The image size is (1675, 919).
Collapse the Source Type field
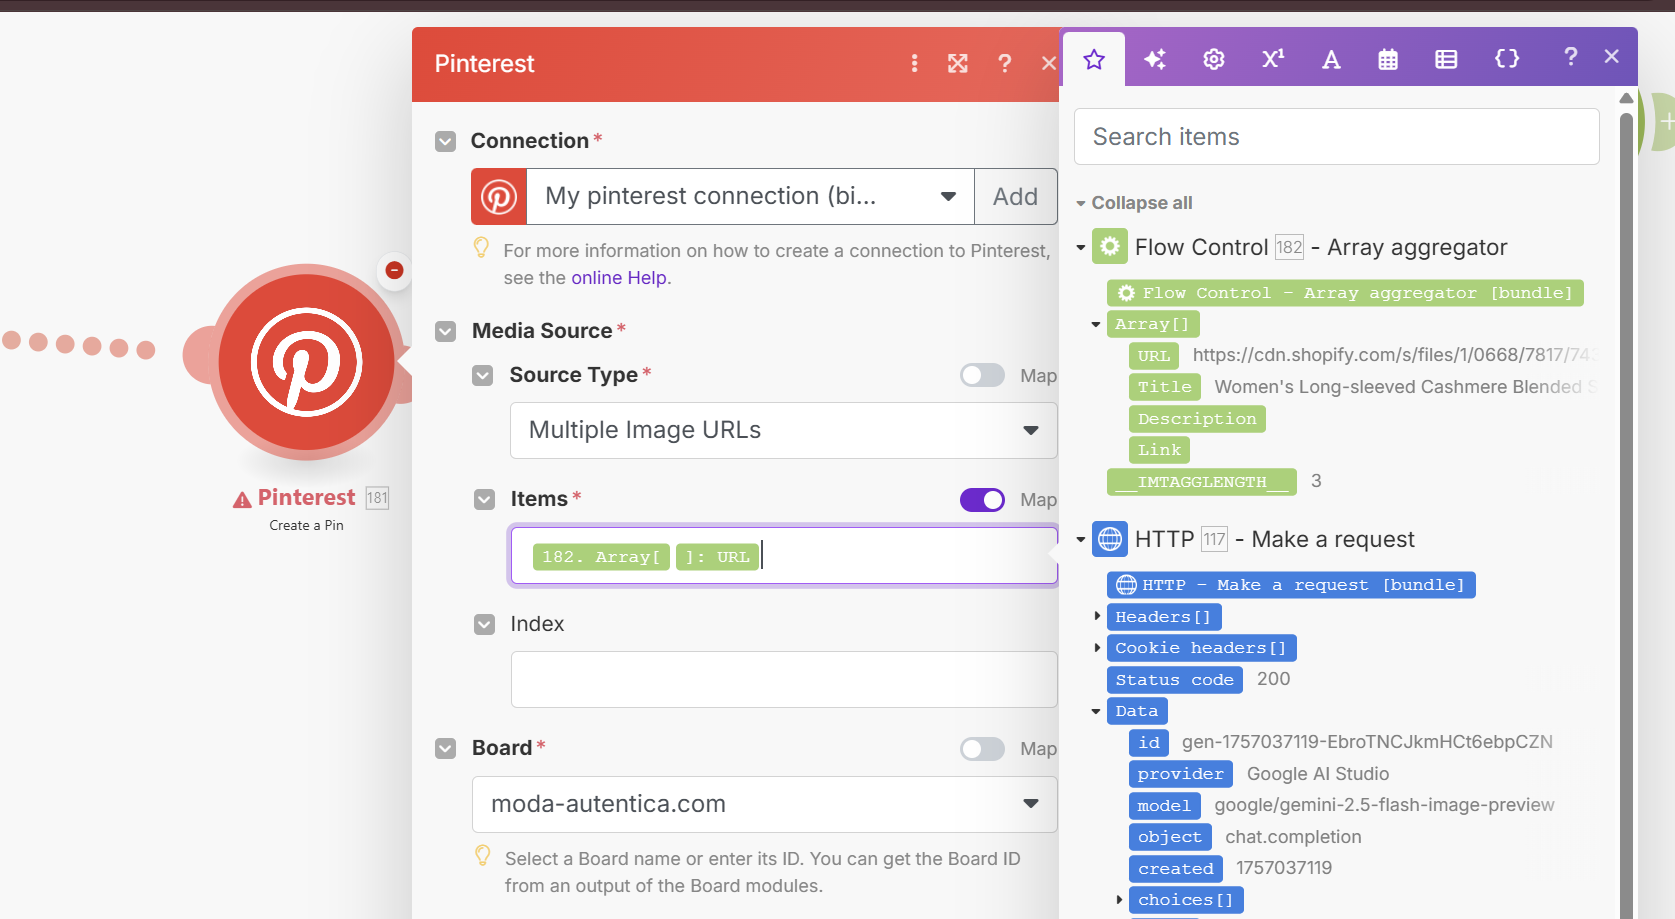(x=483, y=375)
